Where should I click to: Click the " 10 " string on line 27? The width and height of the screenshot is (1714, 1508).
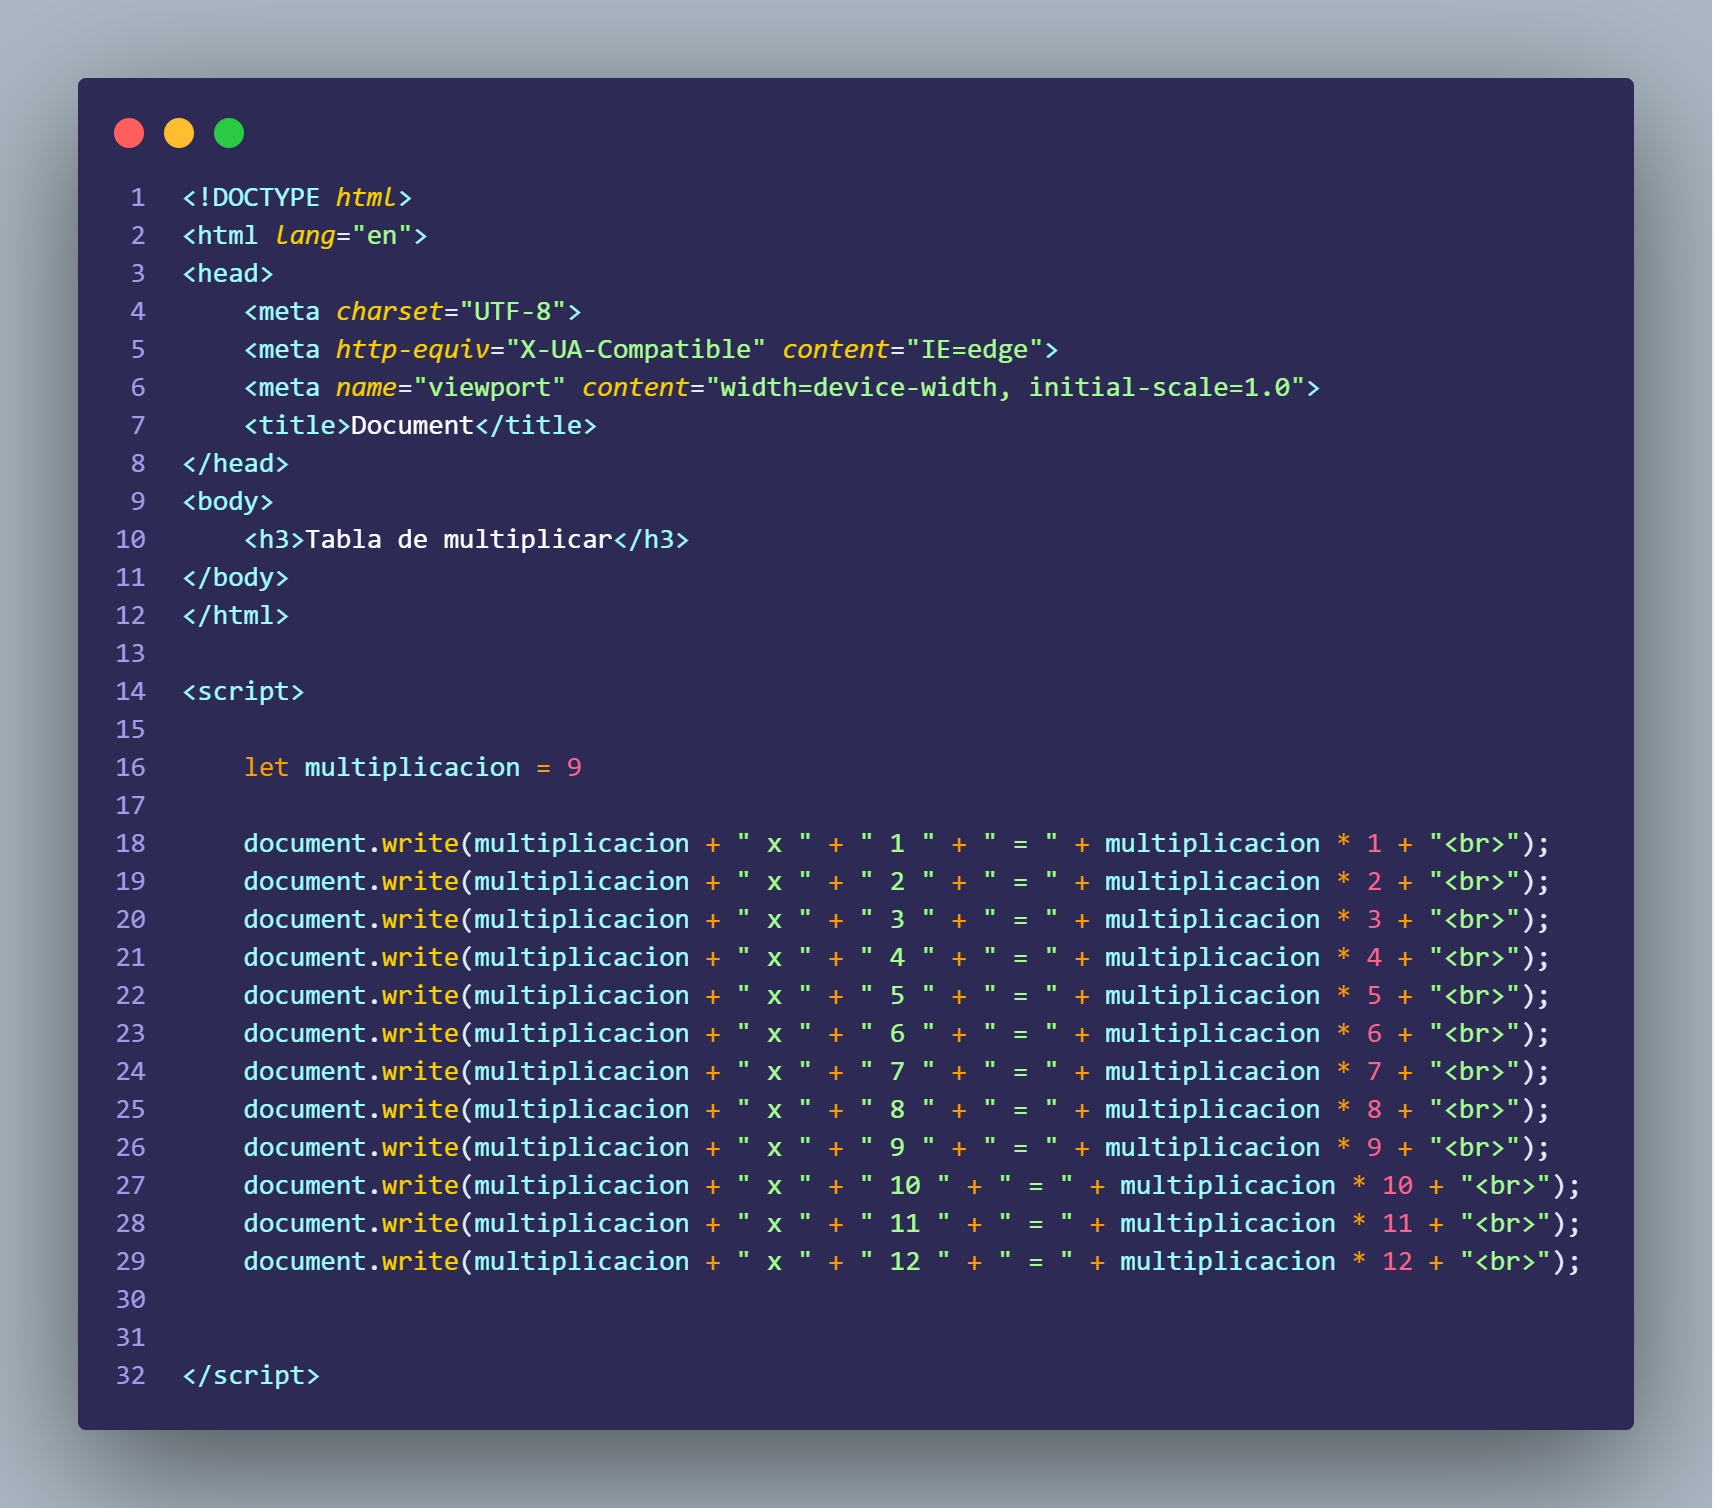pos(905,1185)
